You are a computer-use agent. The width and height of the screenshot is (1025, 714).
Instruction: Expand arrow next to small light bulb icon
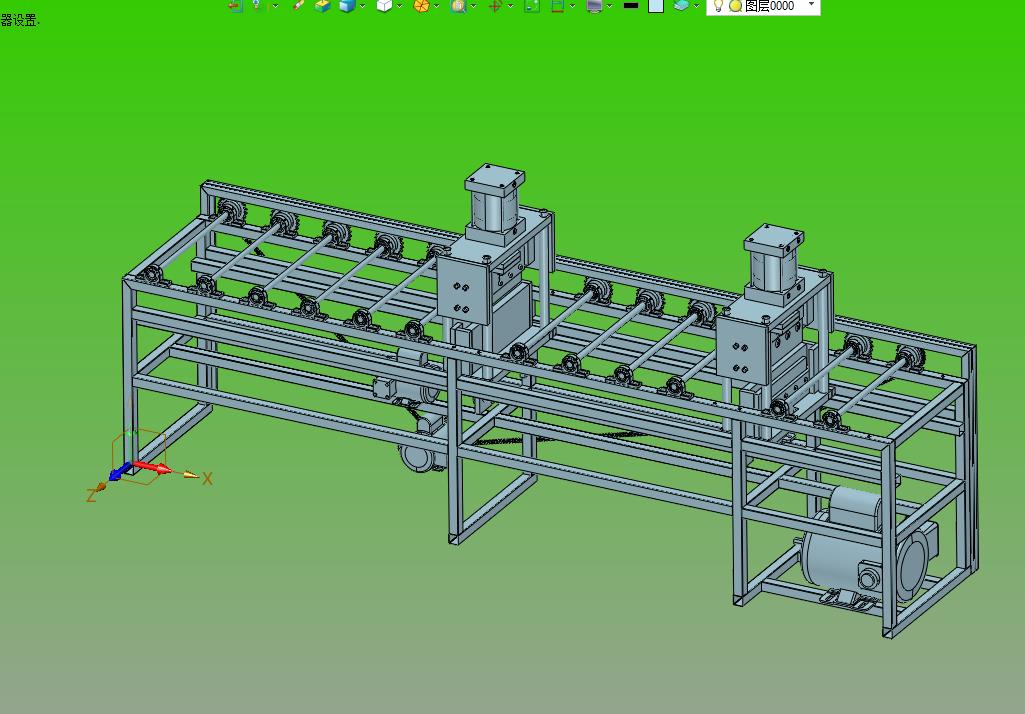tap(275, 5)
